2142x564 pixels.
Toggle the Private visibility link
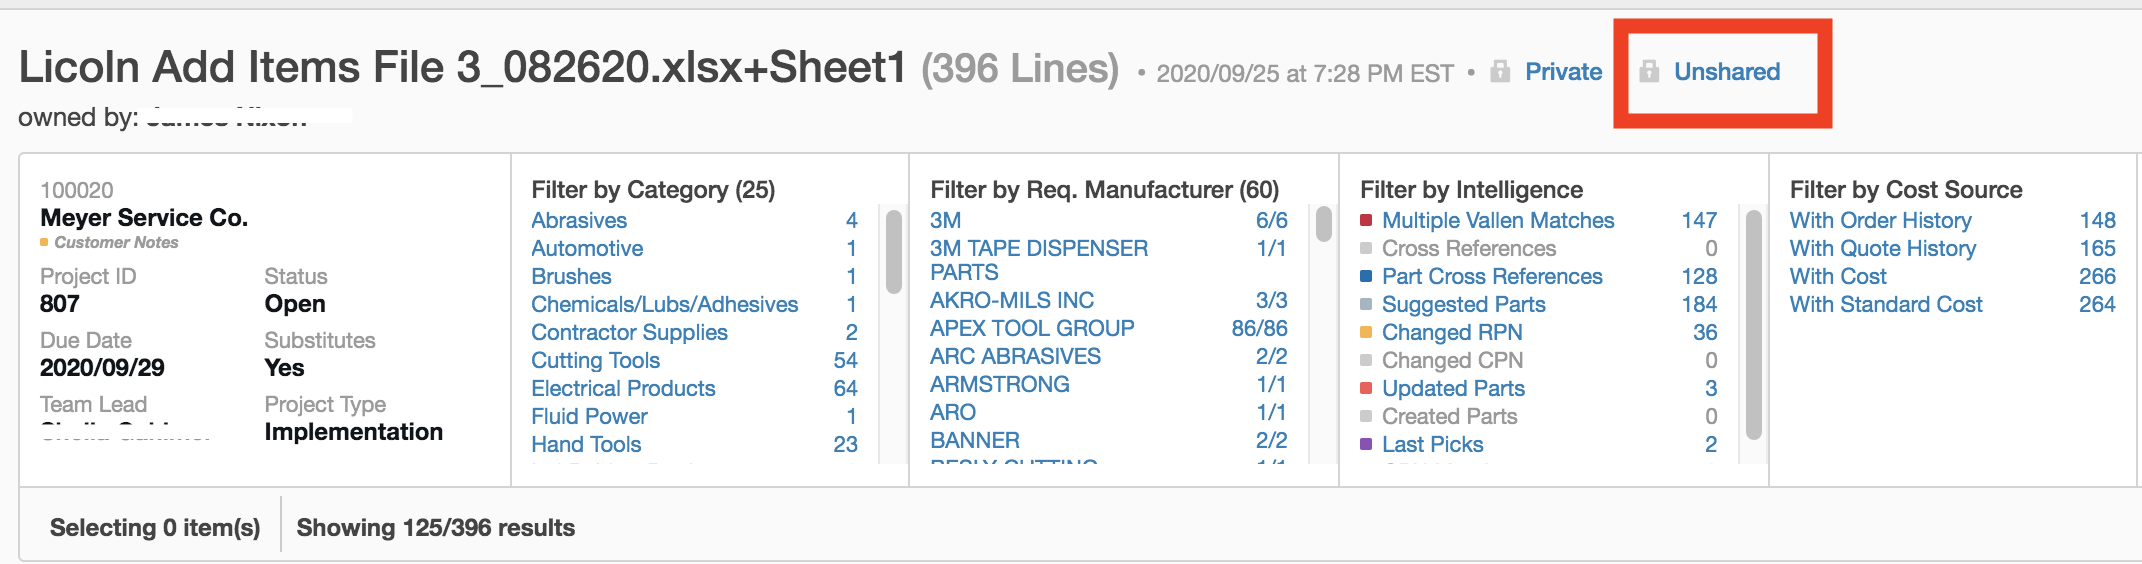[1563, 72]
